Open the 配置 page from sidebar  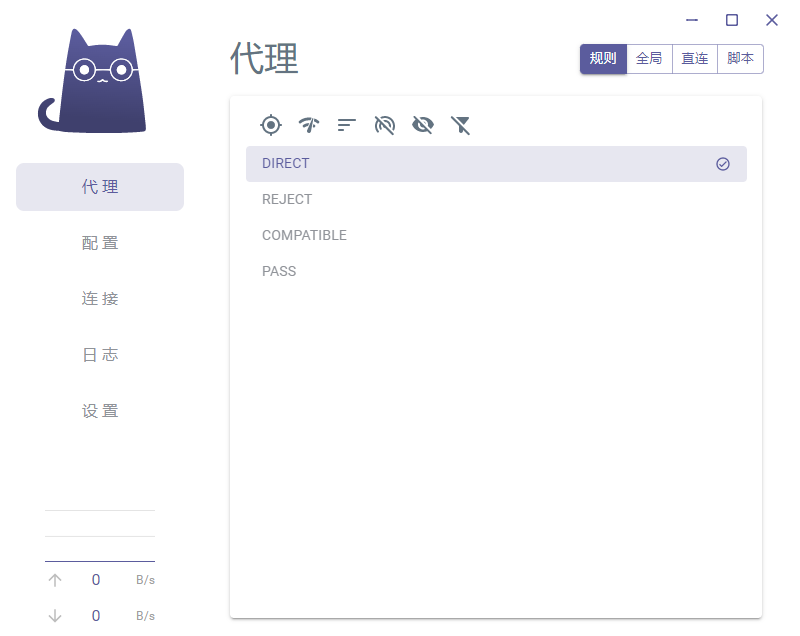tap(100, 242)
